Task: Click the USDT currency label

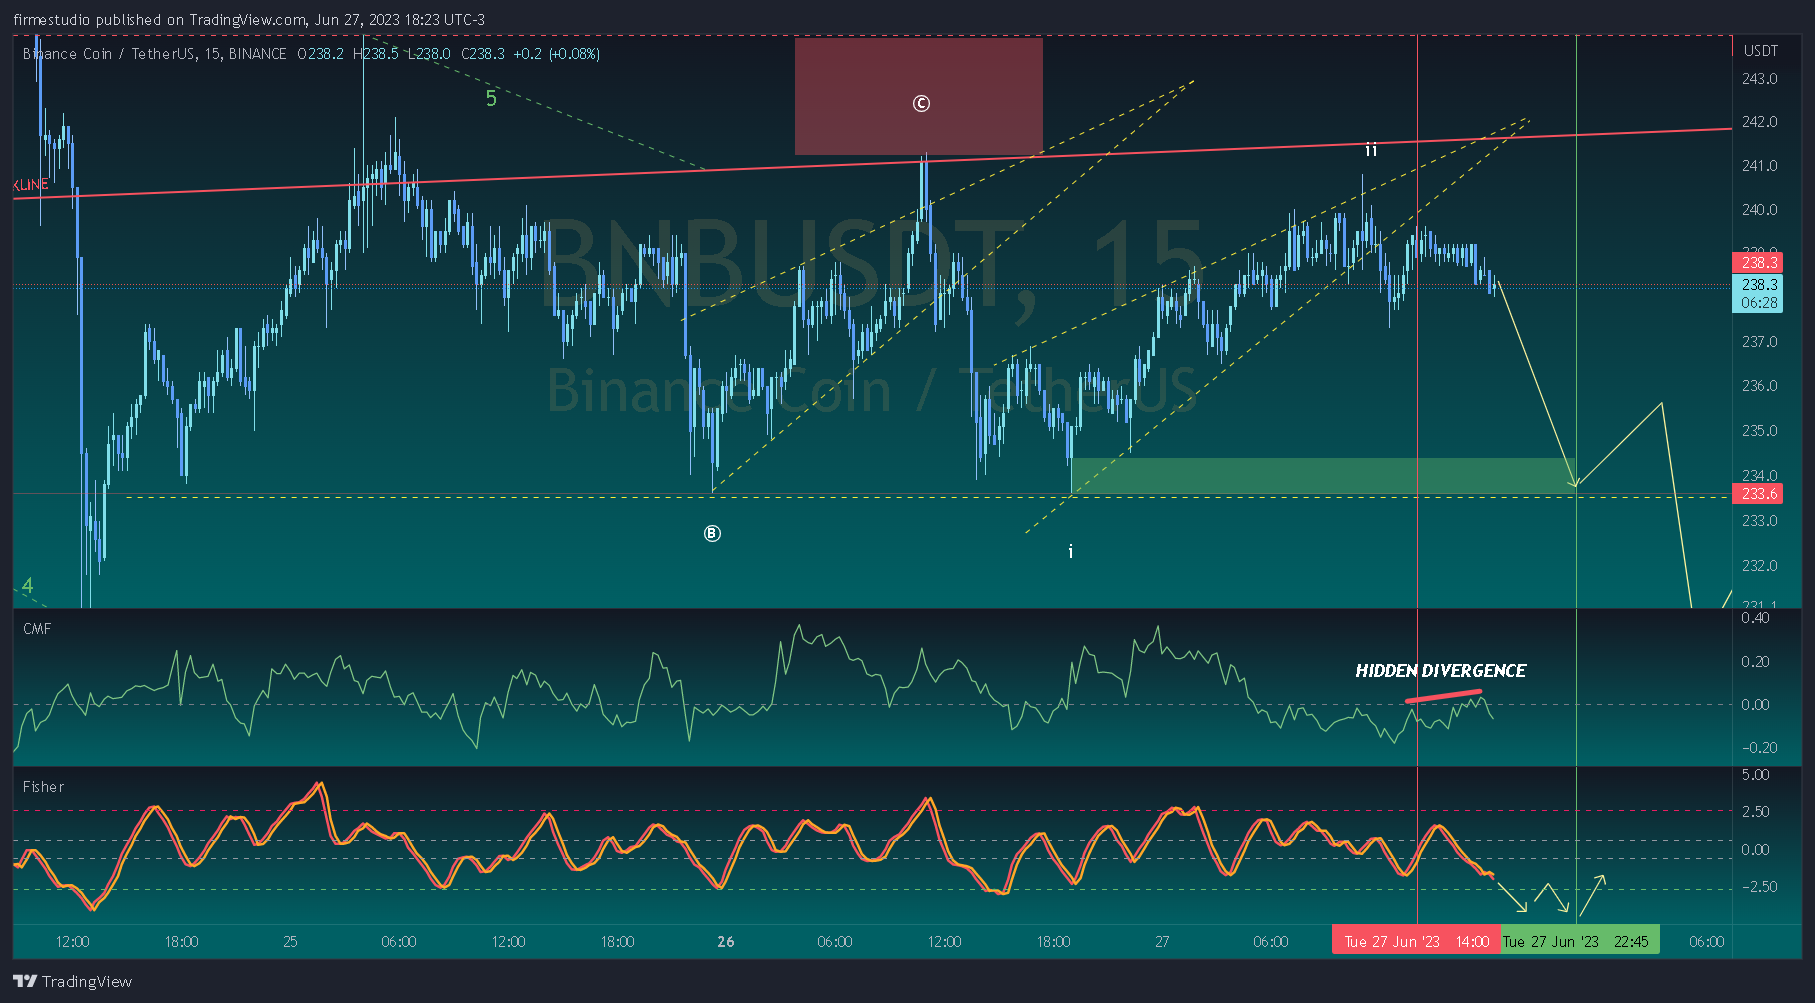Action: coord(1761,51)
